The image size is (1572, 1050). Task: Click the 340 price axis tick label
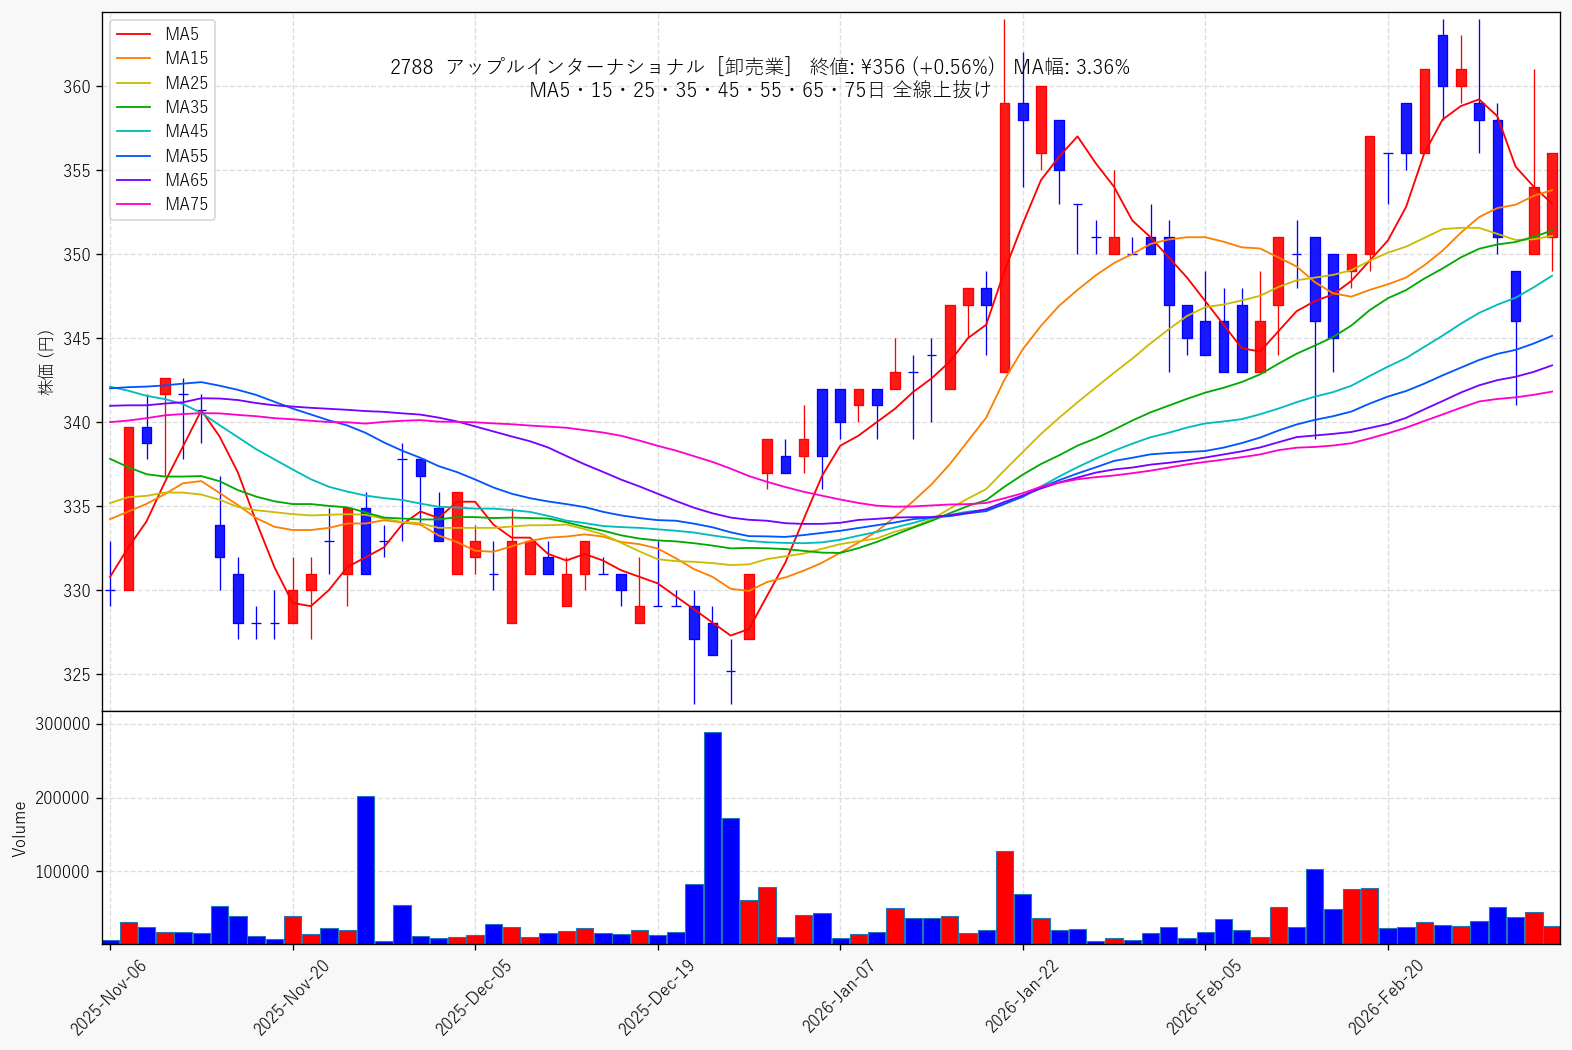(x=77, y=423)
